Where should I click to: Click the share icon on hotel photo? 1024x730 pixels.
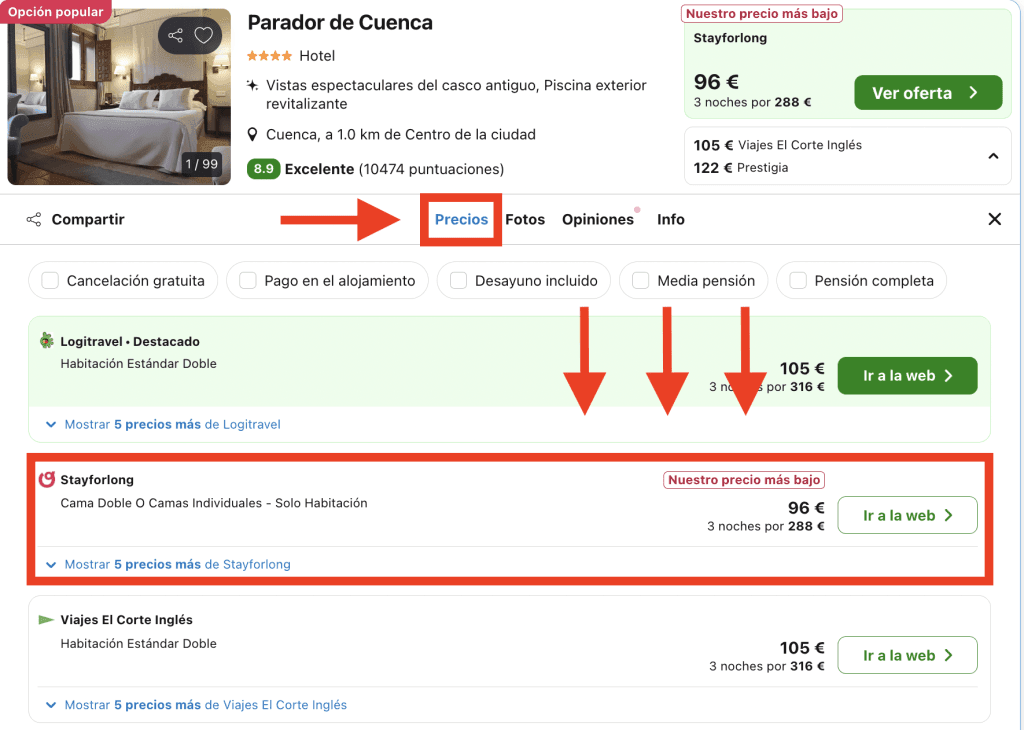(x=176, y=36)
